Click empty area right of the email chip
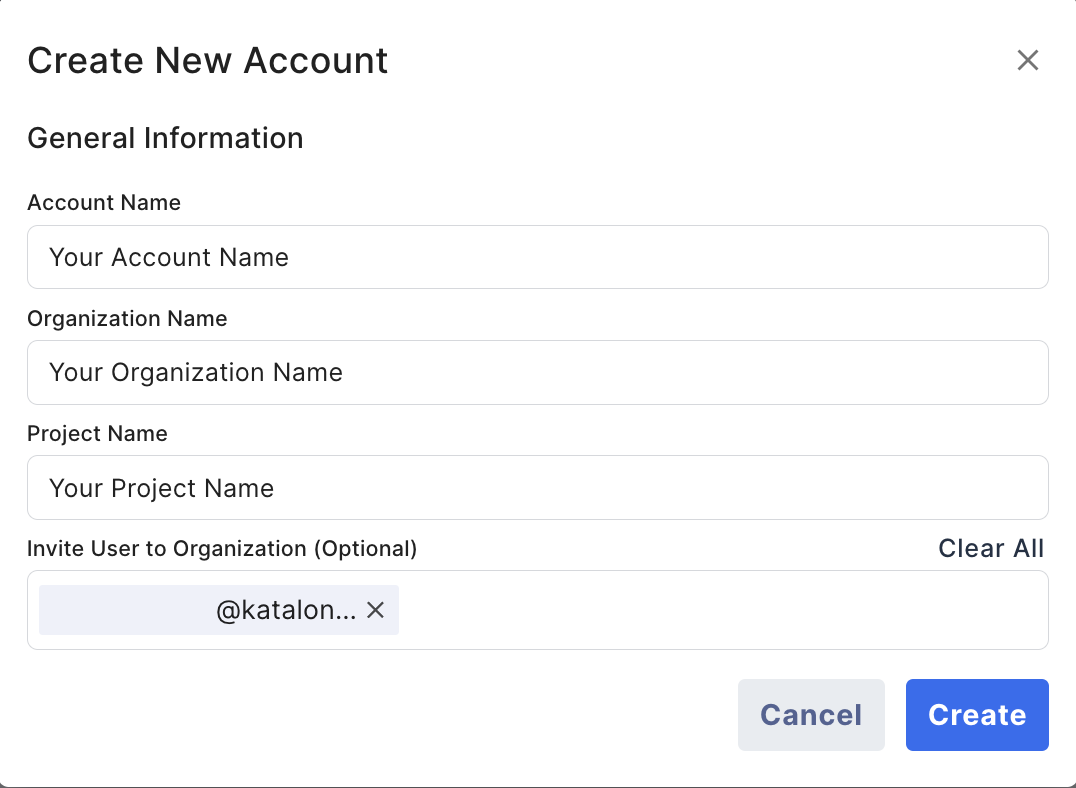This screenshot has height=788, width=1076. tap(720, 610)
